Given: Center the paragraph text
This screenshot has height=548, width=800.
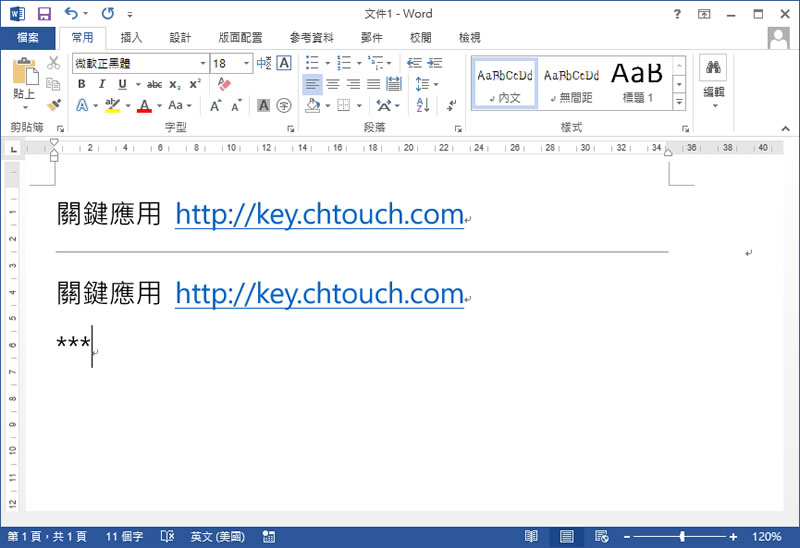Looking at the screenshot, I should 333,84.
